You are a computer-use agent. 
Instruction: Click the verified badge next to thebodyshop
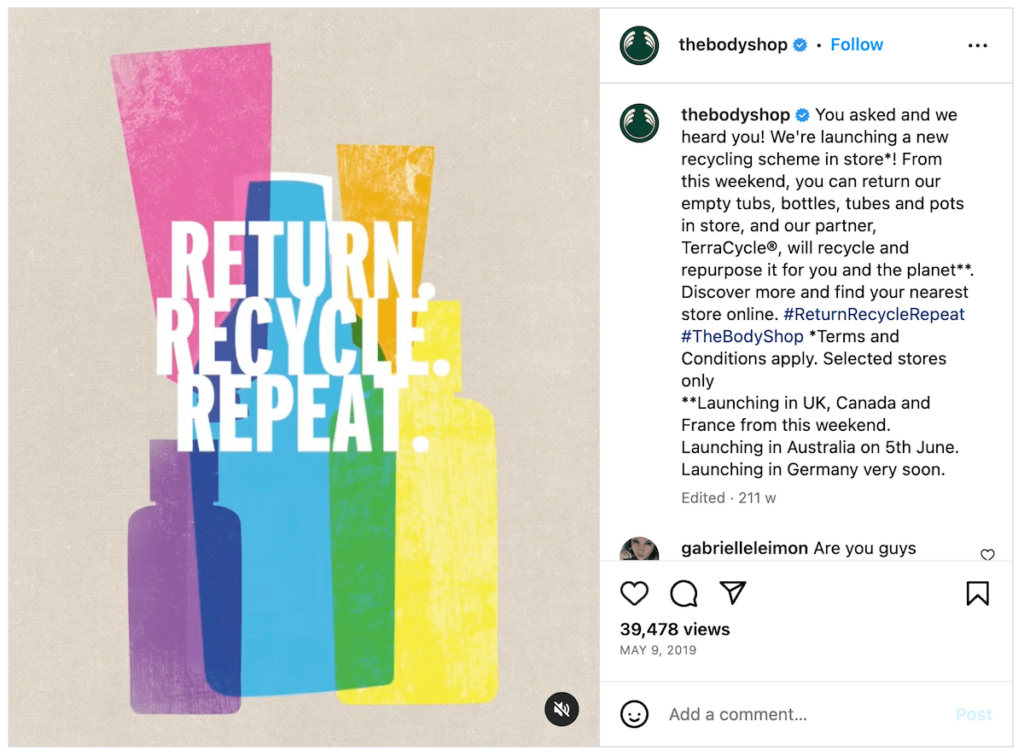pyautogui.click(x=798, y=44)
